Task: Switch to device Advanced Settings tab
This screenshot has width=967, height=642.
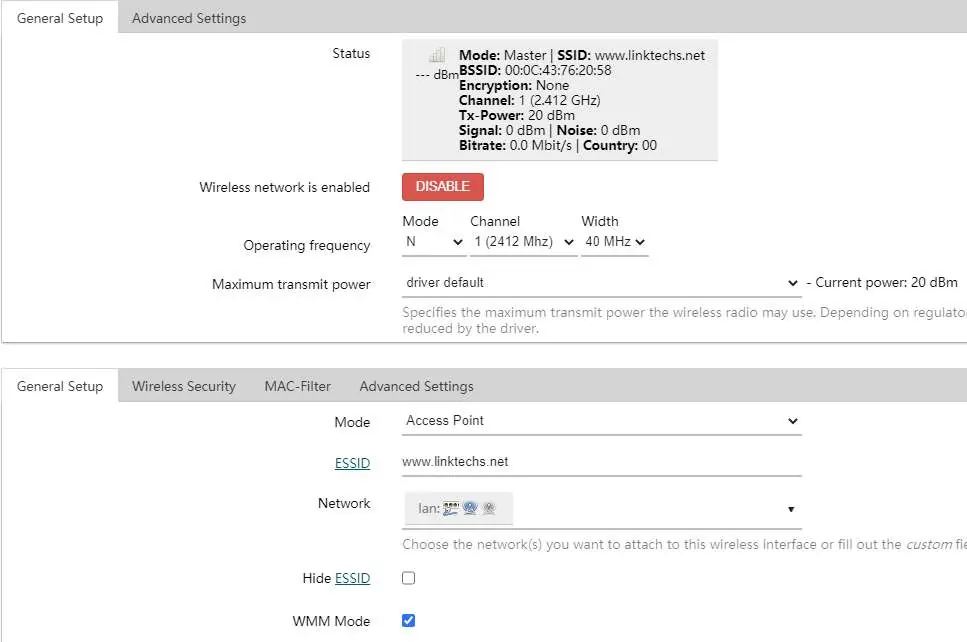Action: tap(189, 18)
